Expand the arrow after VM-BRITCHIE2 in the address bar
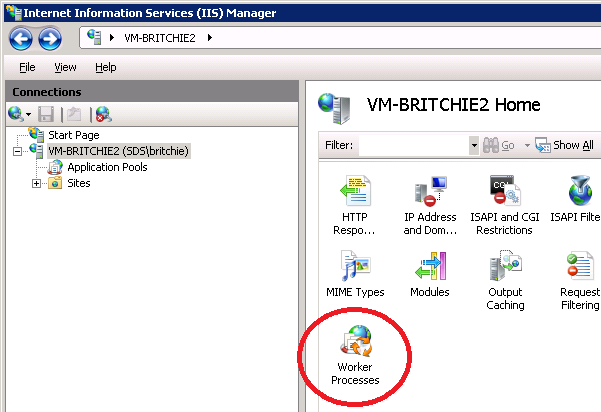The width and height of the screenshot is (601, 412). click(210, 38)
